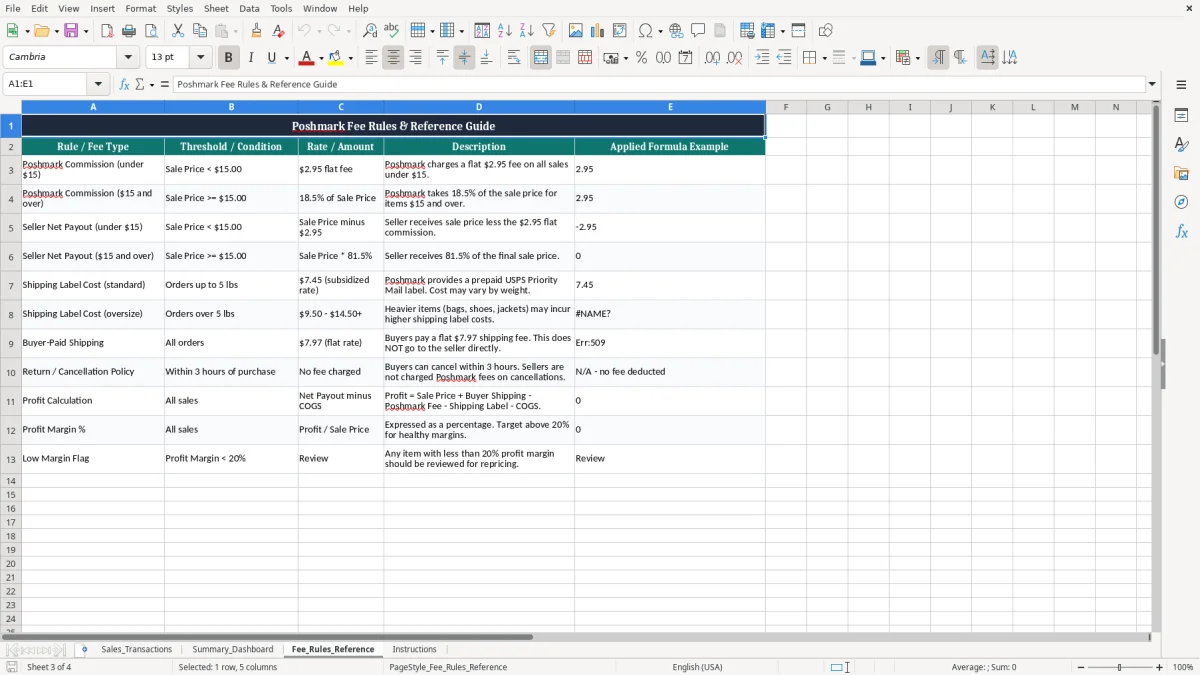The width and height of the screenshot is (1200, 675).
Task: Click English (USA) language in status bar
Action: click(x=697, y=667)
